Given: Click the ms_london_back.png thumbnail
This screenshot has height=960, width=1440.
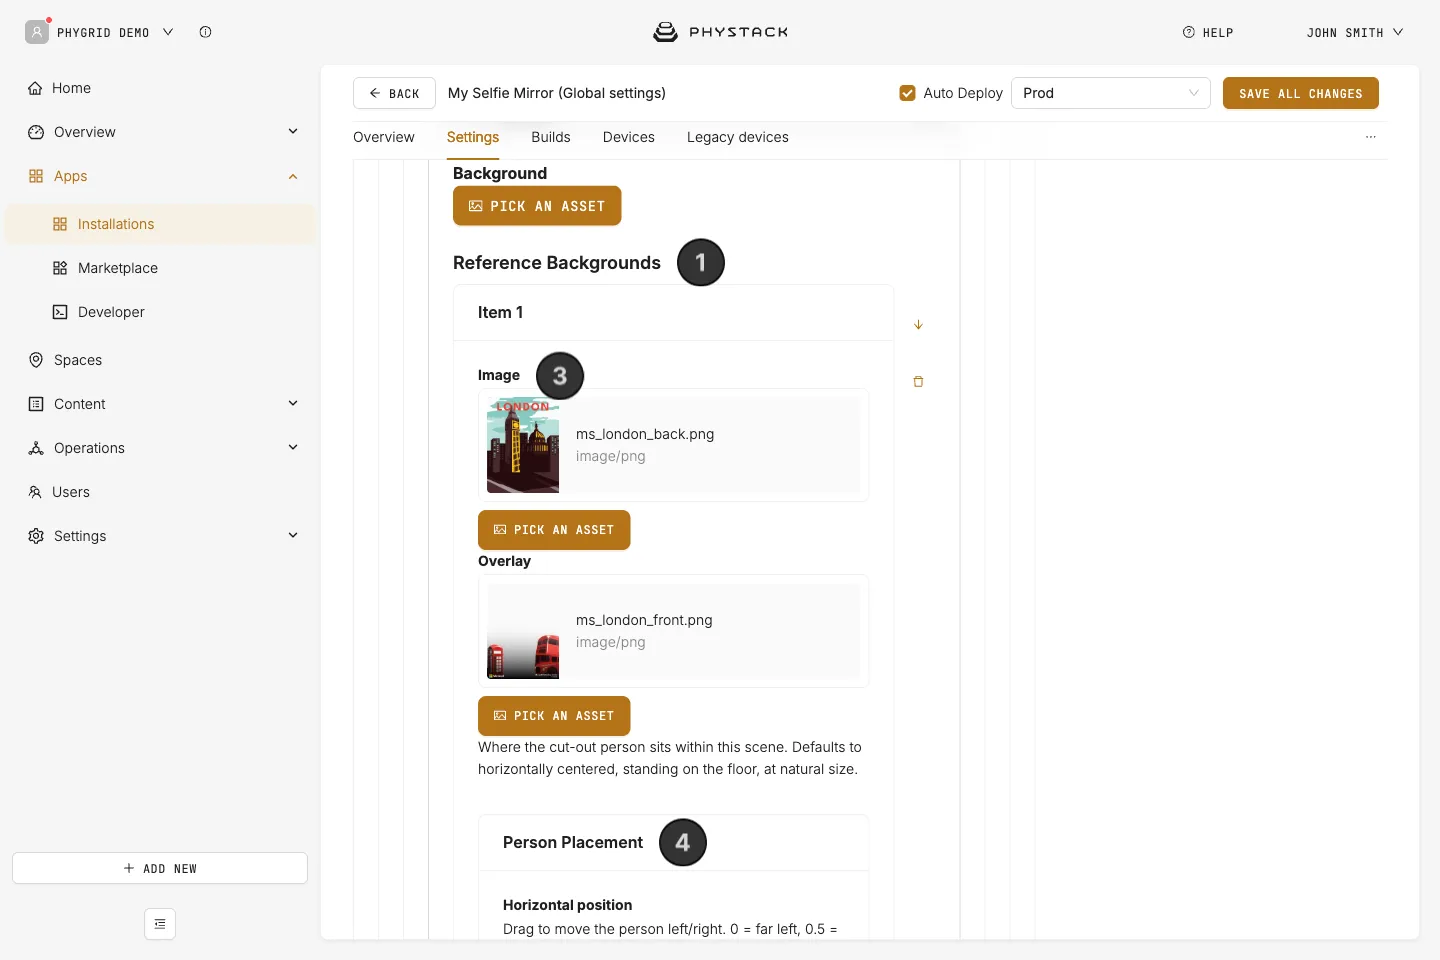Looking at the screenshot, I should click(x=523, y=445).
